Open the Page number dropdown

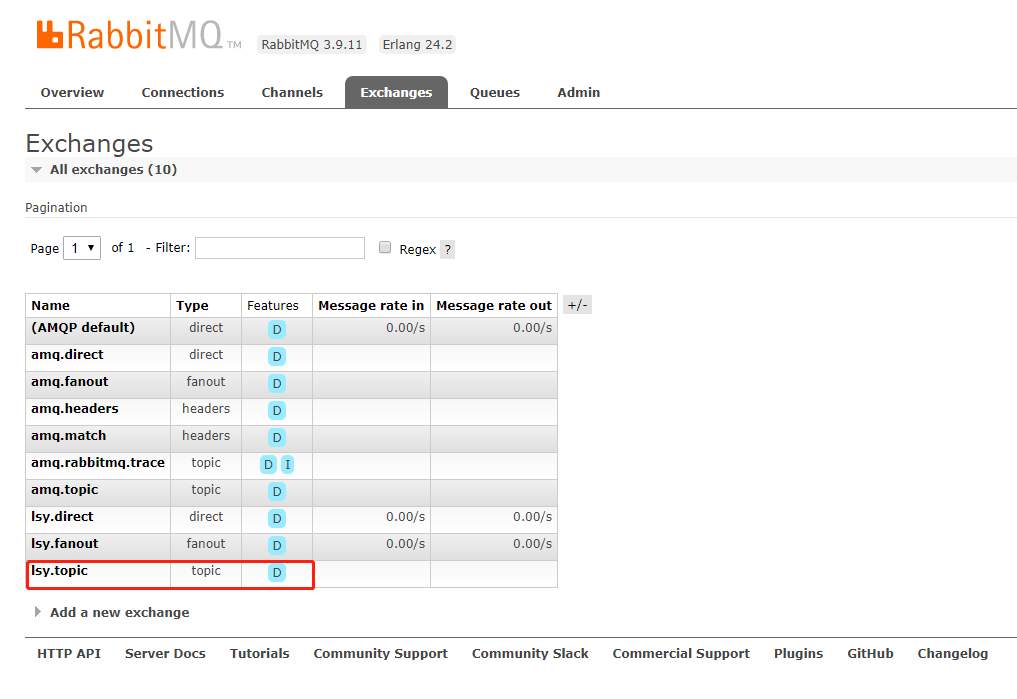[82, 248]
